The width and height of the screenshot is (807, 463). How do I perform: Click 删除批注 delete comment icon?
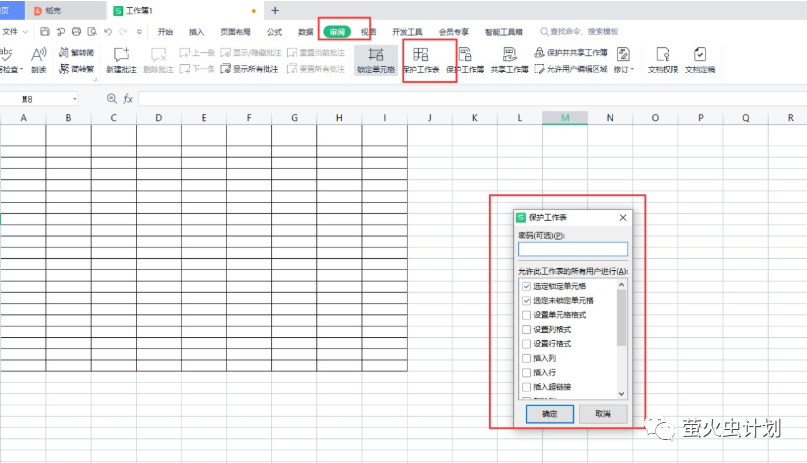(x=159, y=60)
